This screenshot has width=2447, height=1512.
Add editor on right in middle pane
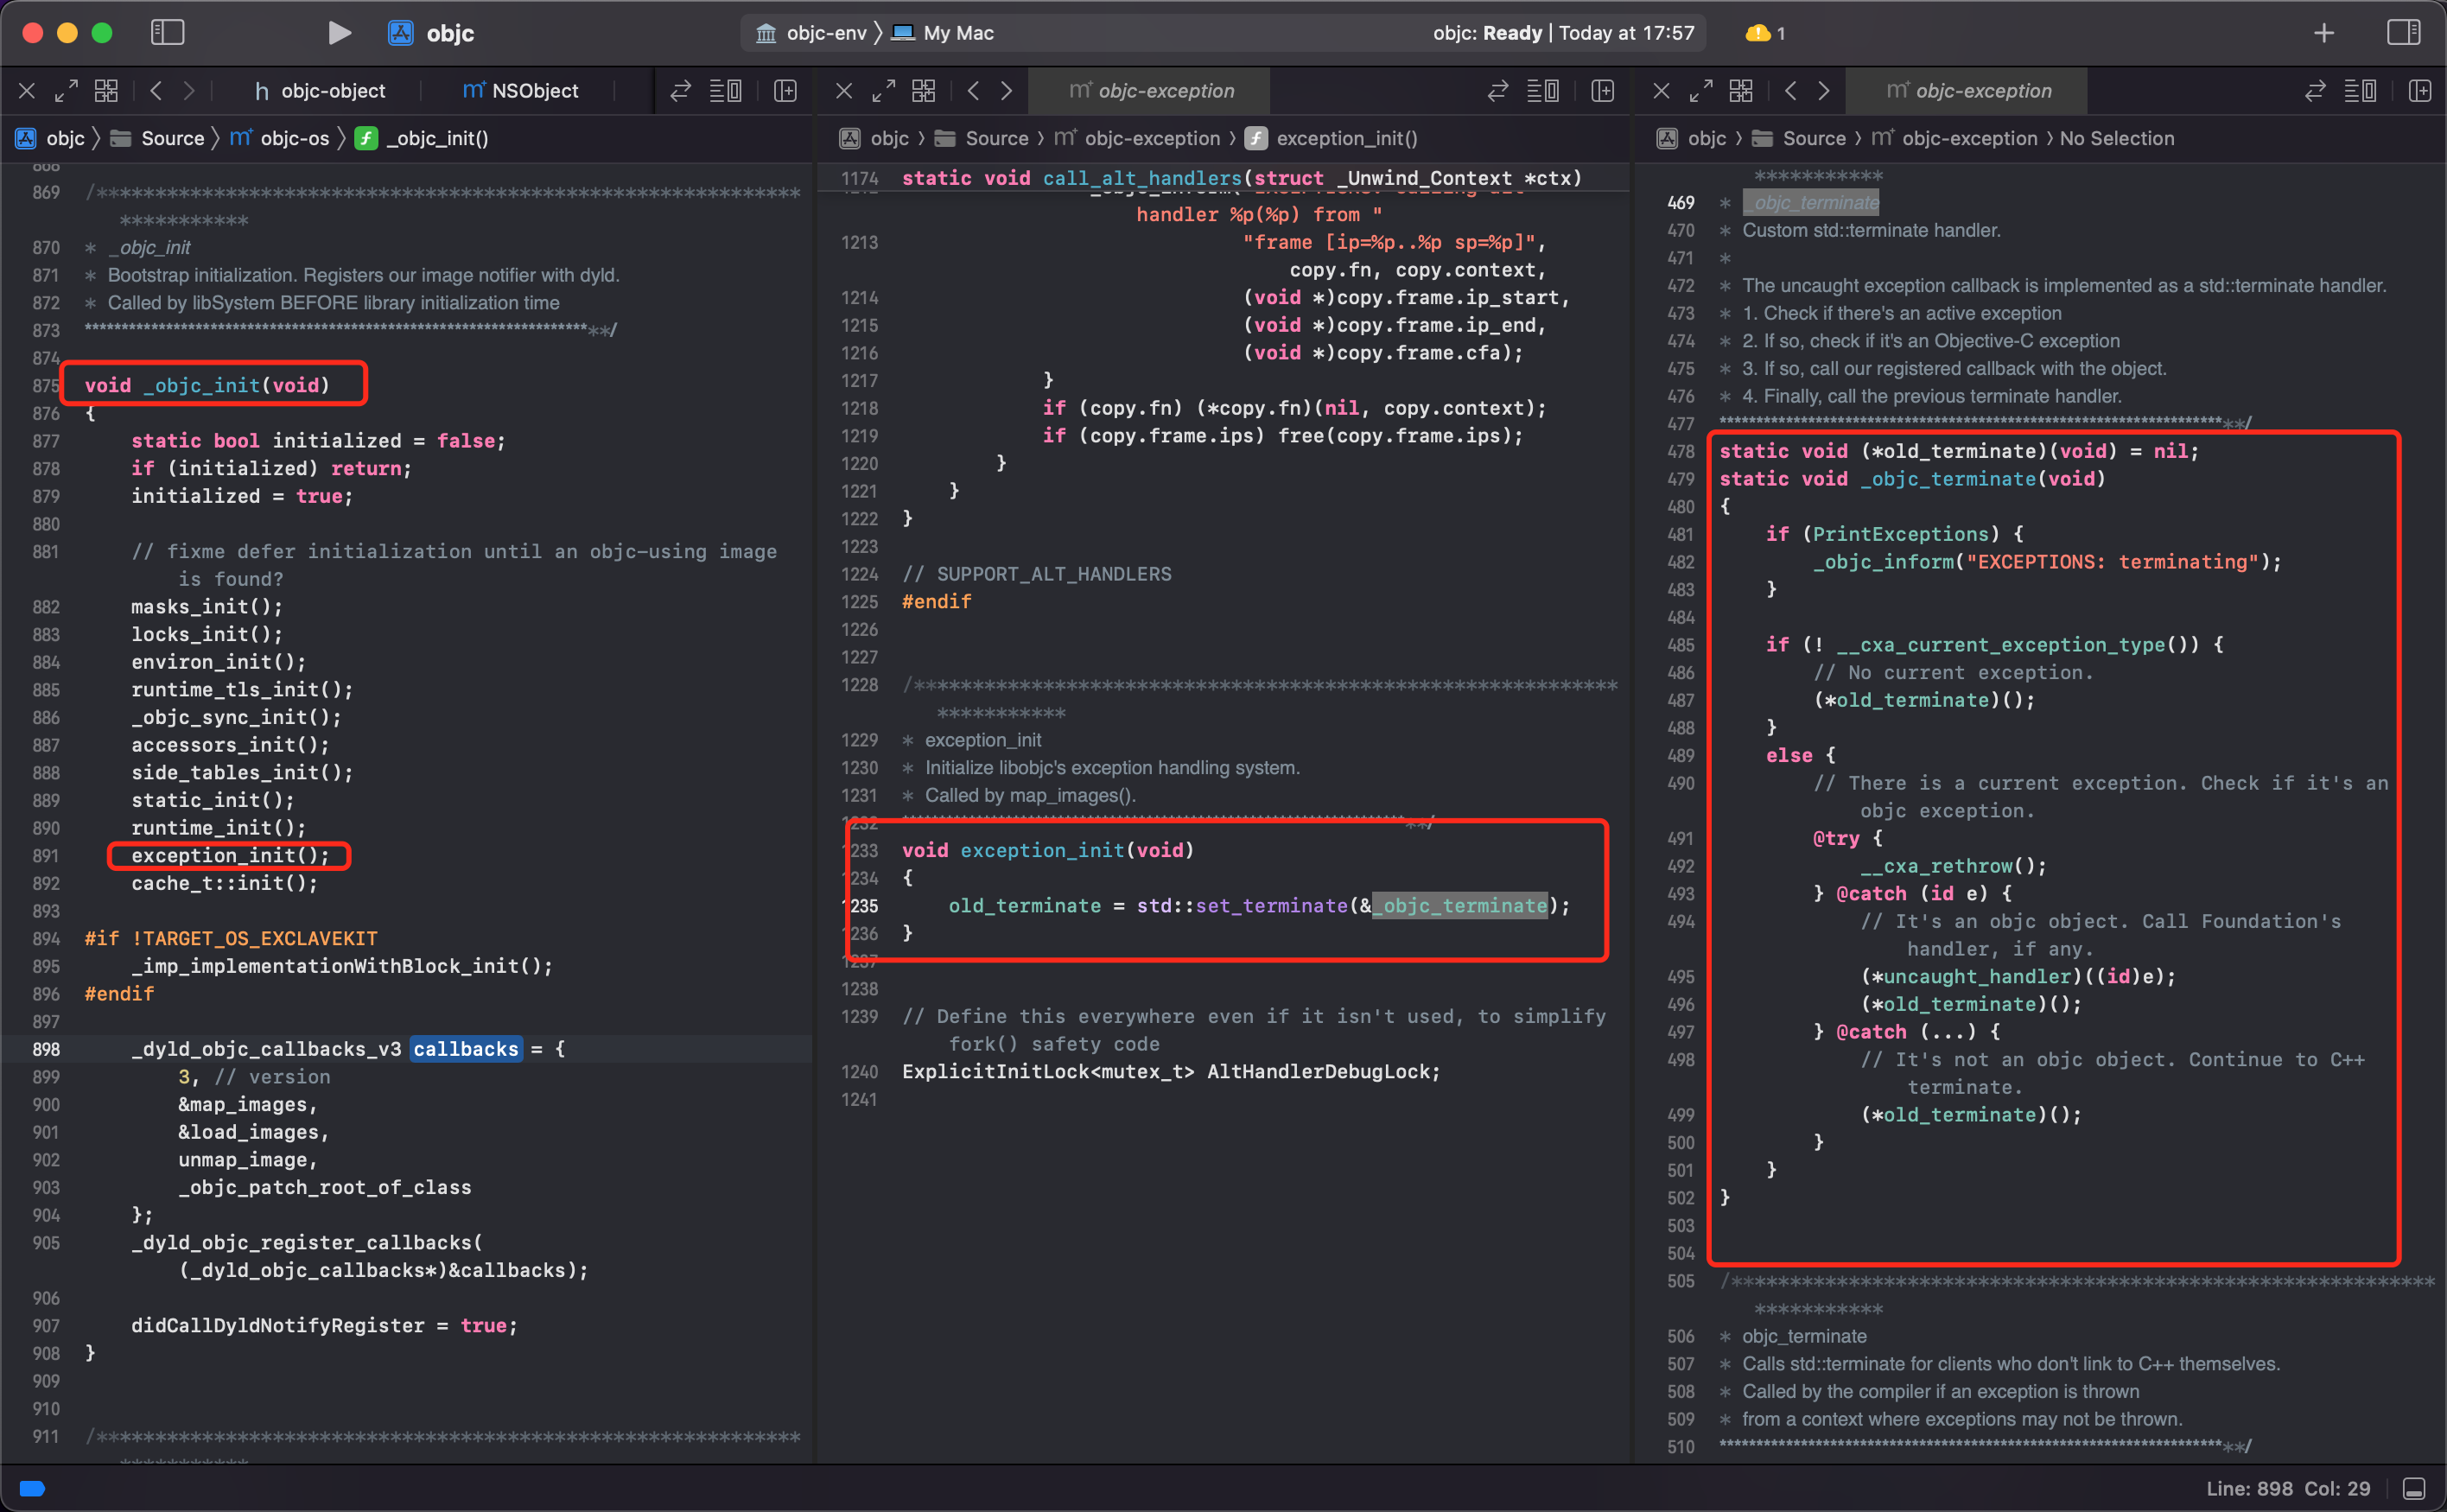(x=1602, y=91)
